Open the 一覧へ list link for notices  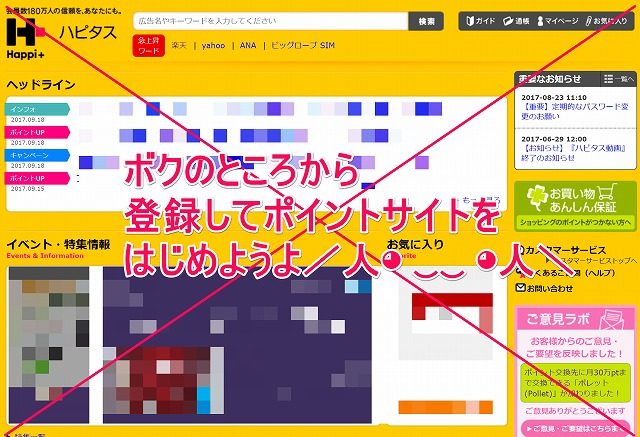(624, 79)
